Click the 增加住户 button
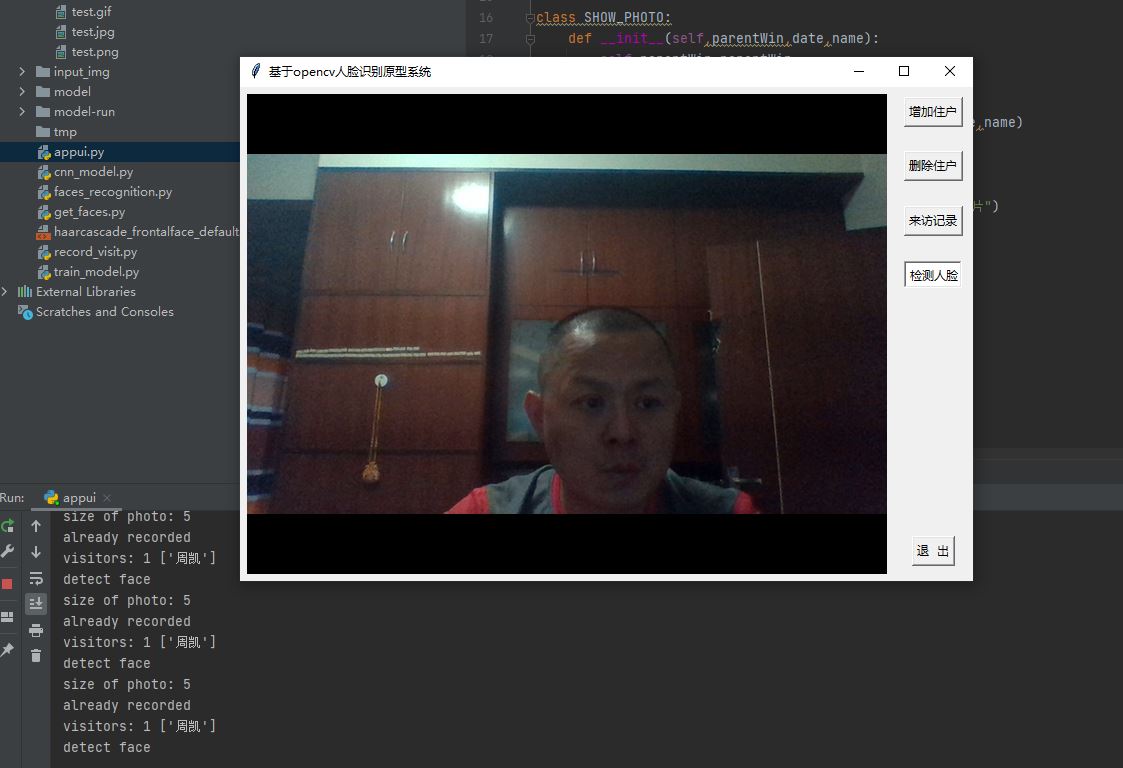The image size is (1123, 768). pyautogui.click(x=932, y=112)
